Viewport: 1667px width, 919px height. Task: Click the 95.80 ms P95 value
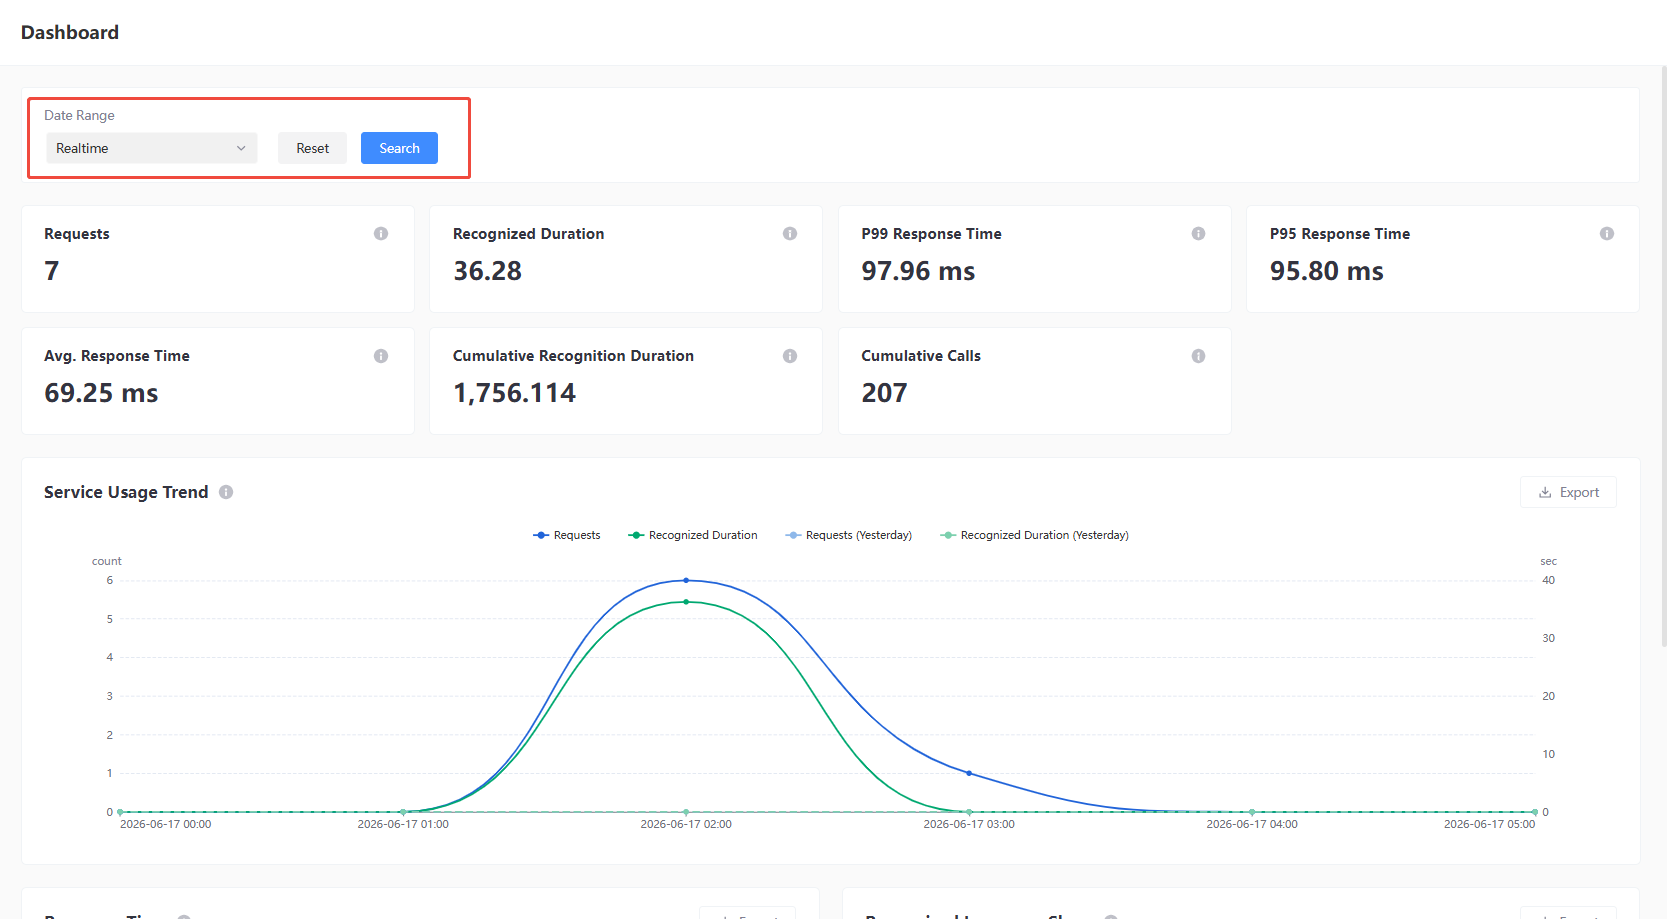pos(1327,271)
